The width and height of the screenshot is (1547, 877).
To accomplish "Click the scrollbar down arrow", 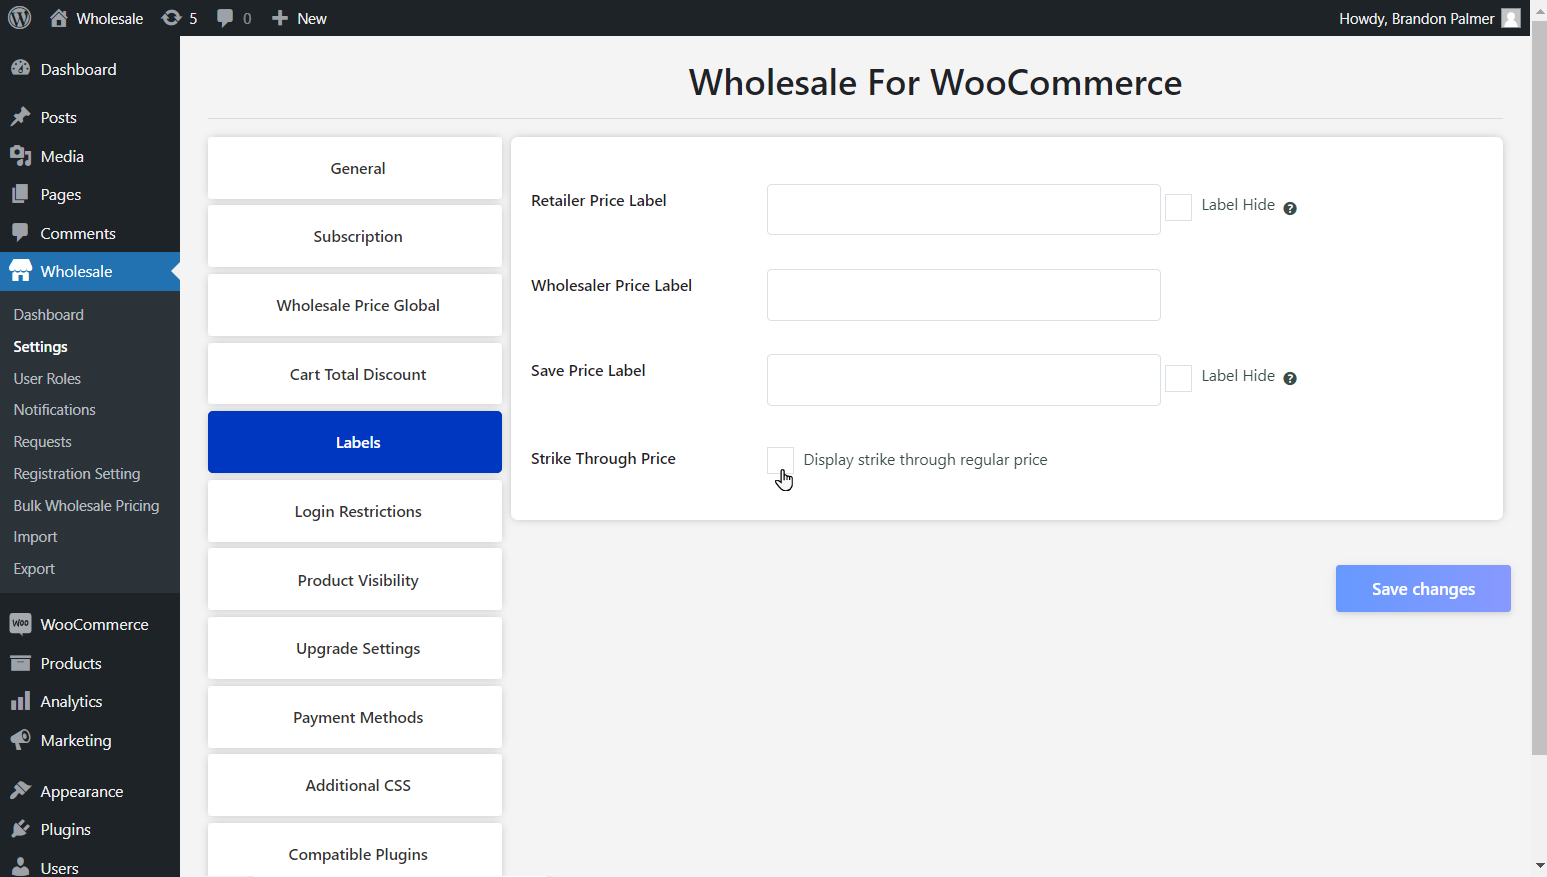I will pyautogui.click(x=1539, y=866).
